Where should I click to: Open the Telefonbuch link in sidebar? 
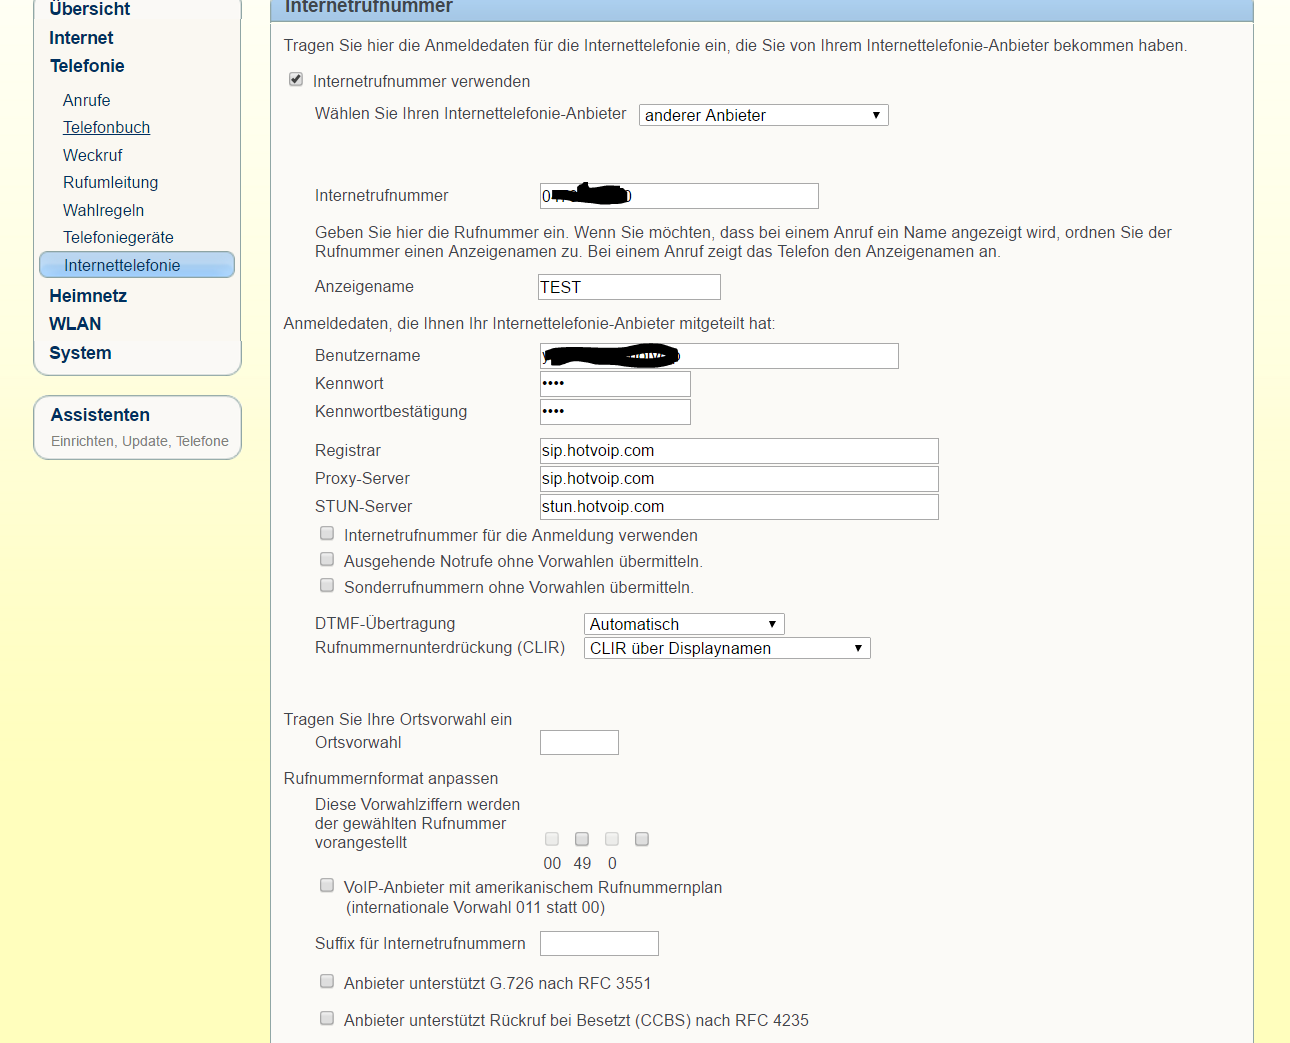click(x=106, y=128)
